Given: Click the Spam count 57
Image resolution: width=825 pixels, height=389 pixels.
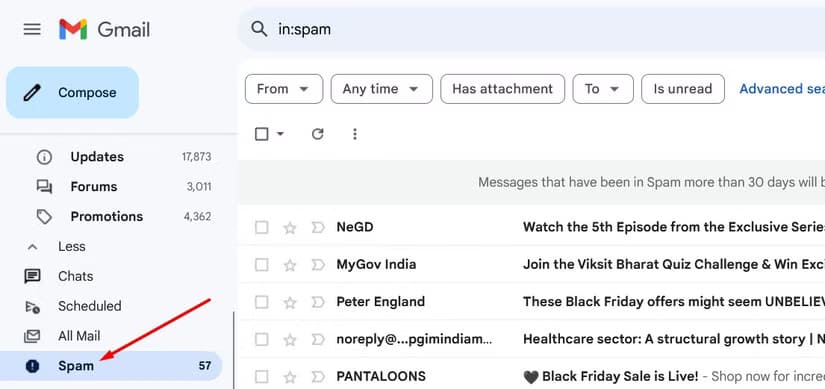Looking at the screenshot, I should (205, 366).
